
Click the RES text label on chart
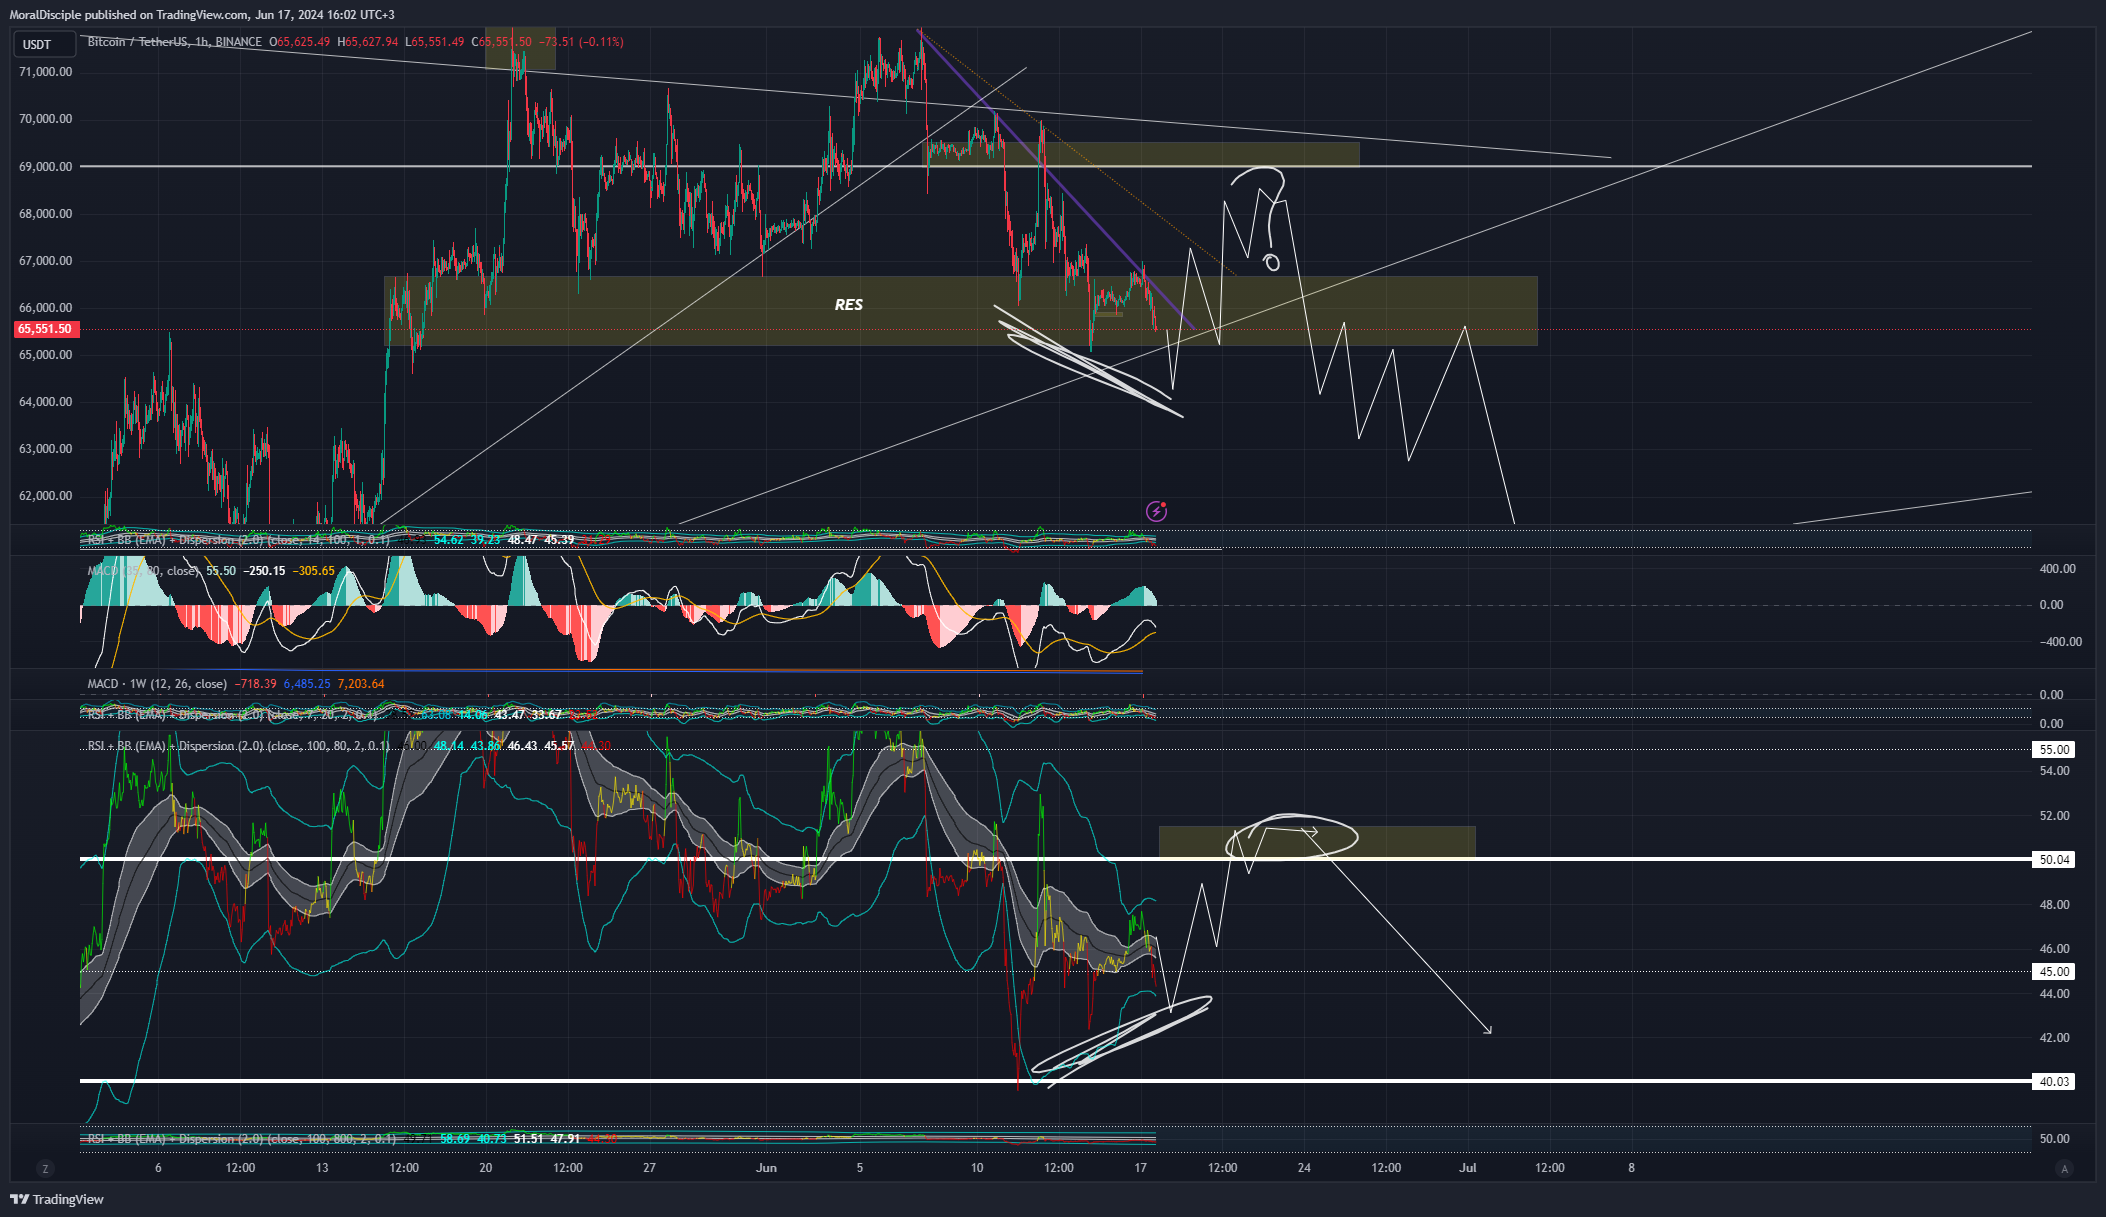tap(848, 305)
